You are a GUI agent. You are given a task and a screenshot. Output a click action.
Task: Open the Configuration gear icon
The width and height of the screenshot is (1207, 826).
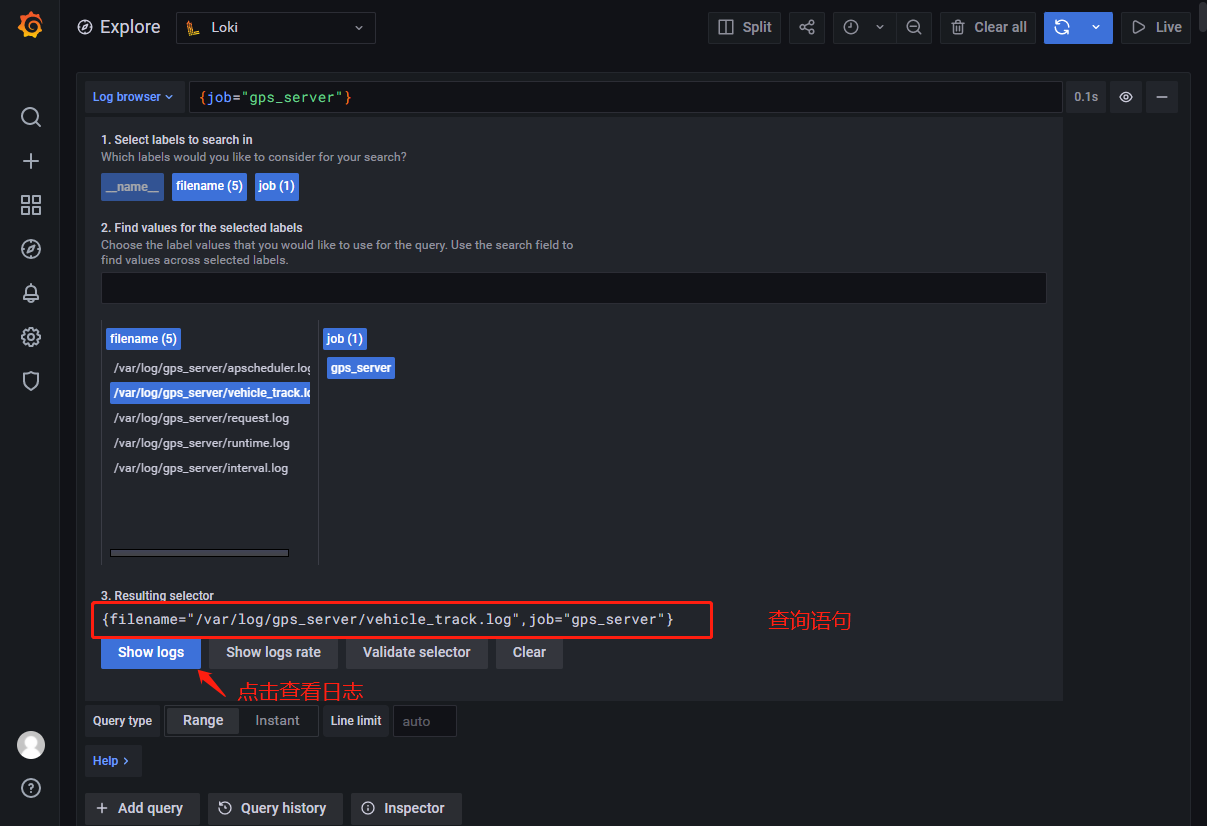point(31,337)
